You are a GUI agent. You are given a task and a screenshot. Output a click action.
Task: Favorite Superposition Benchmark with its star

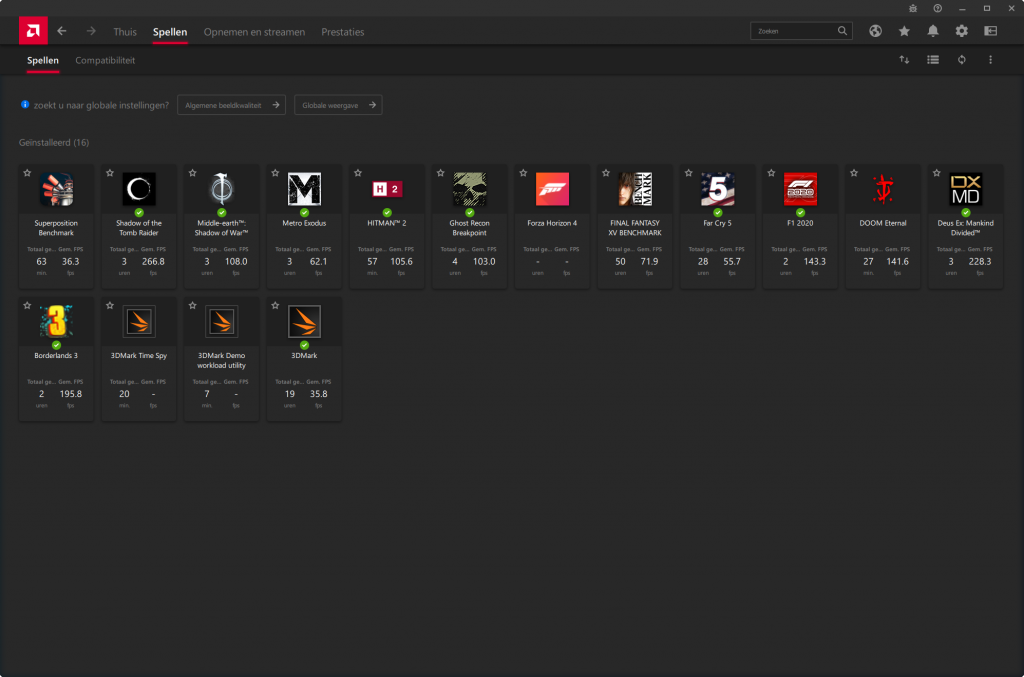(x=27, y=173)
